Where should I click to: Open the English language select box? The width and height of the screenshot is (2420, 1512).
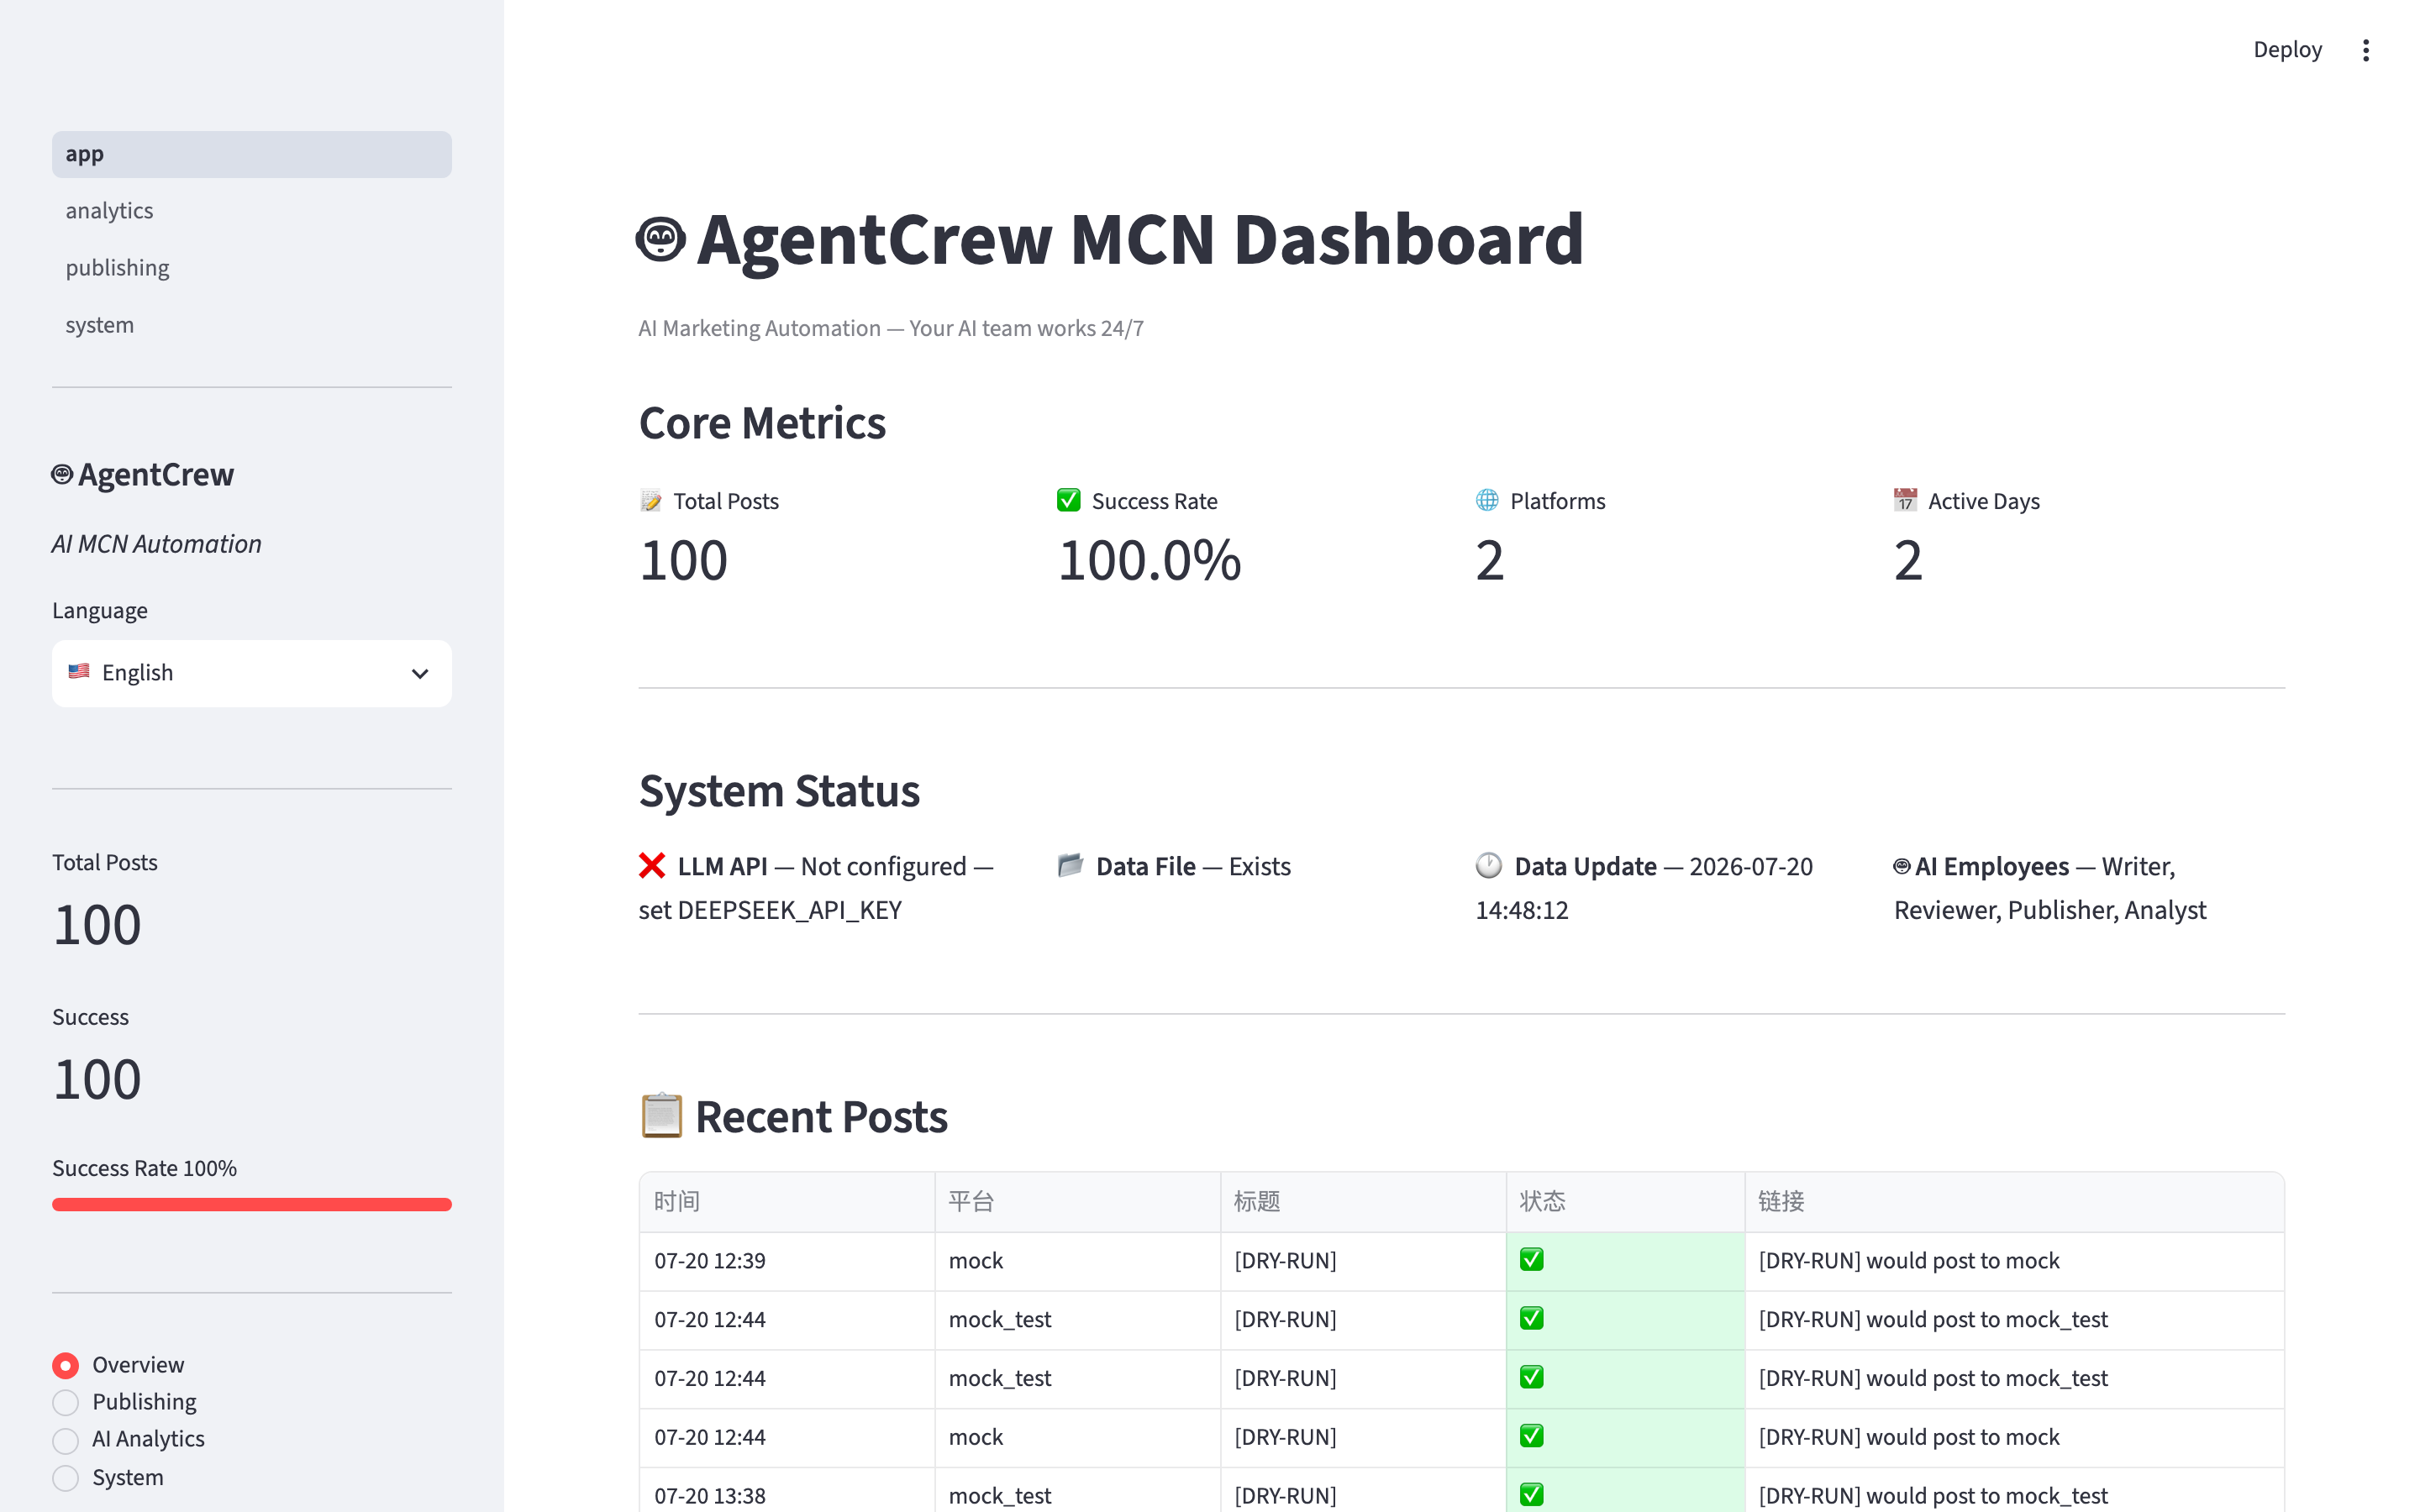(x=252, y=673)
